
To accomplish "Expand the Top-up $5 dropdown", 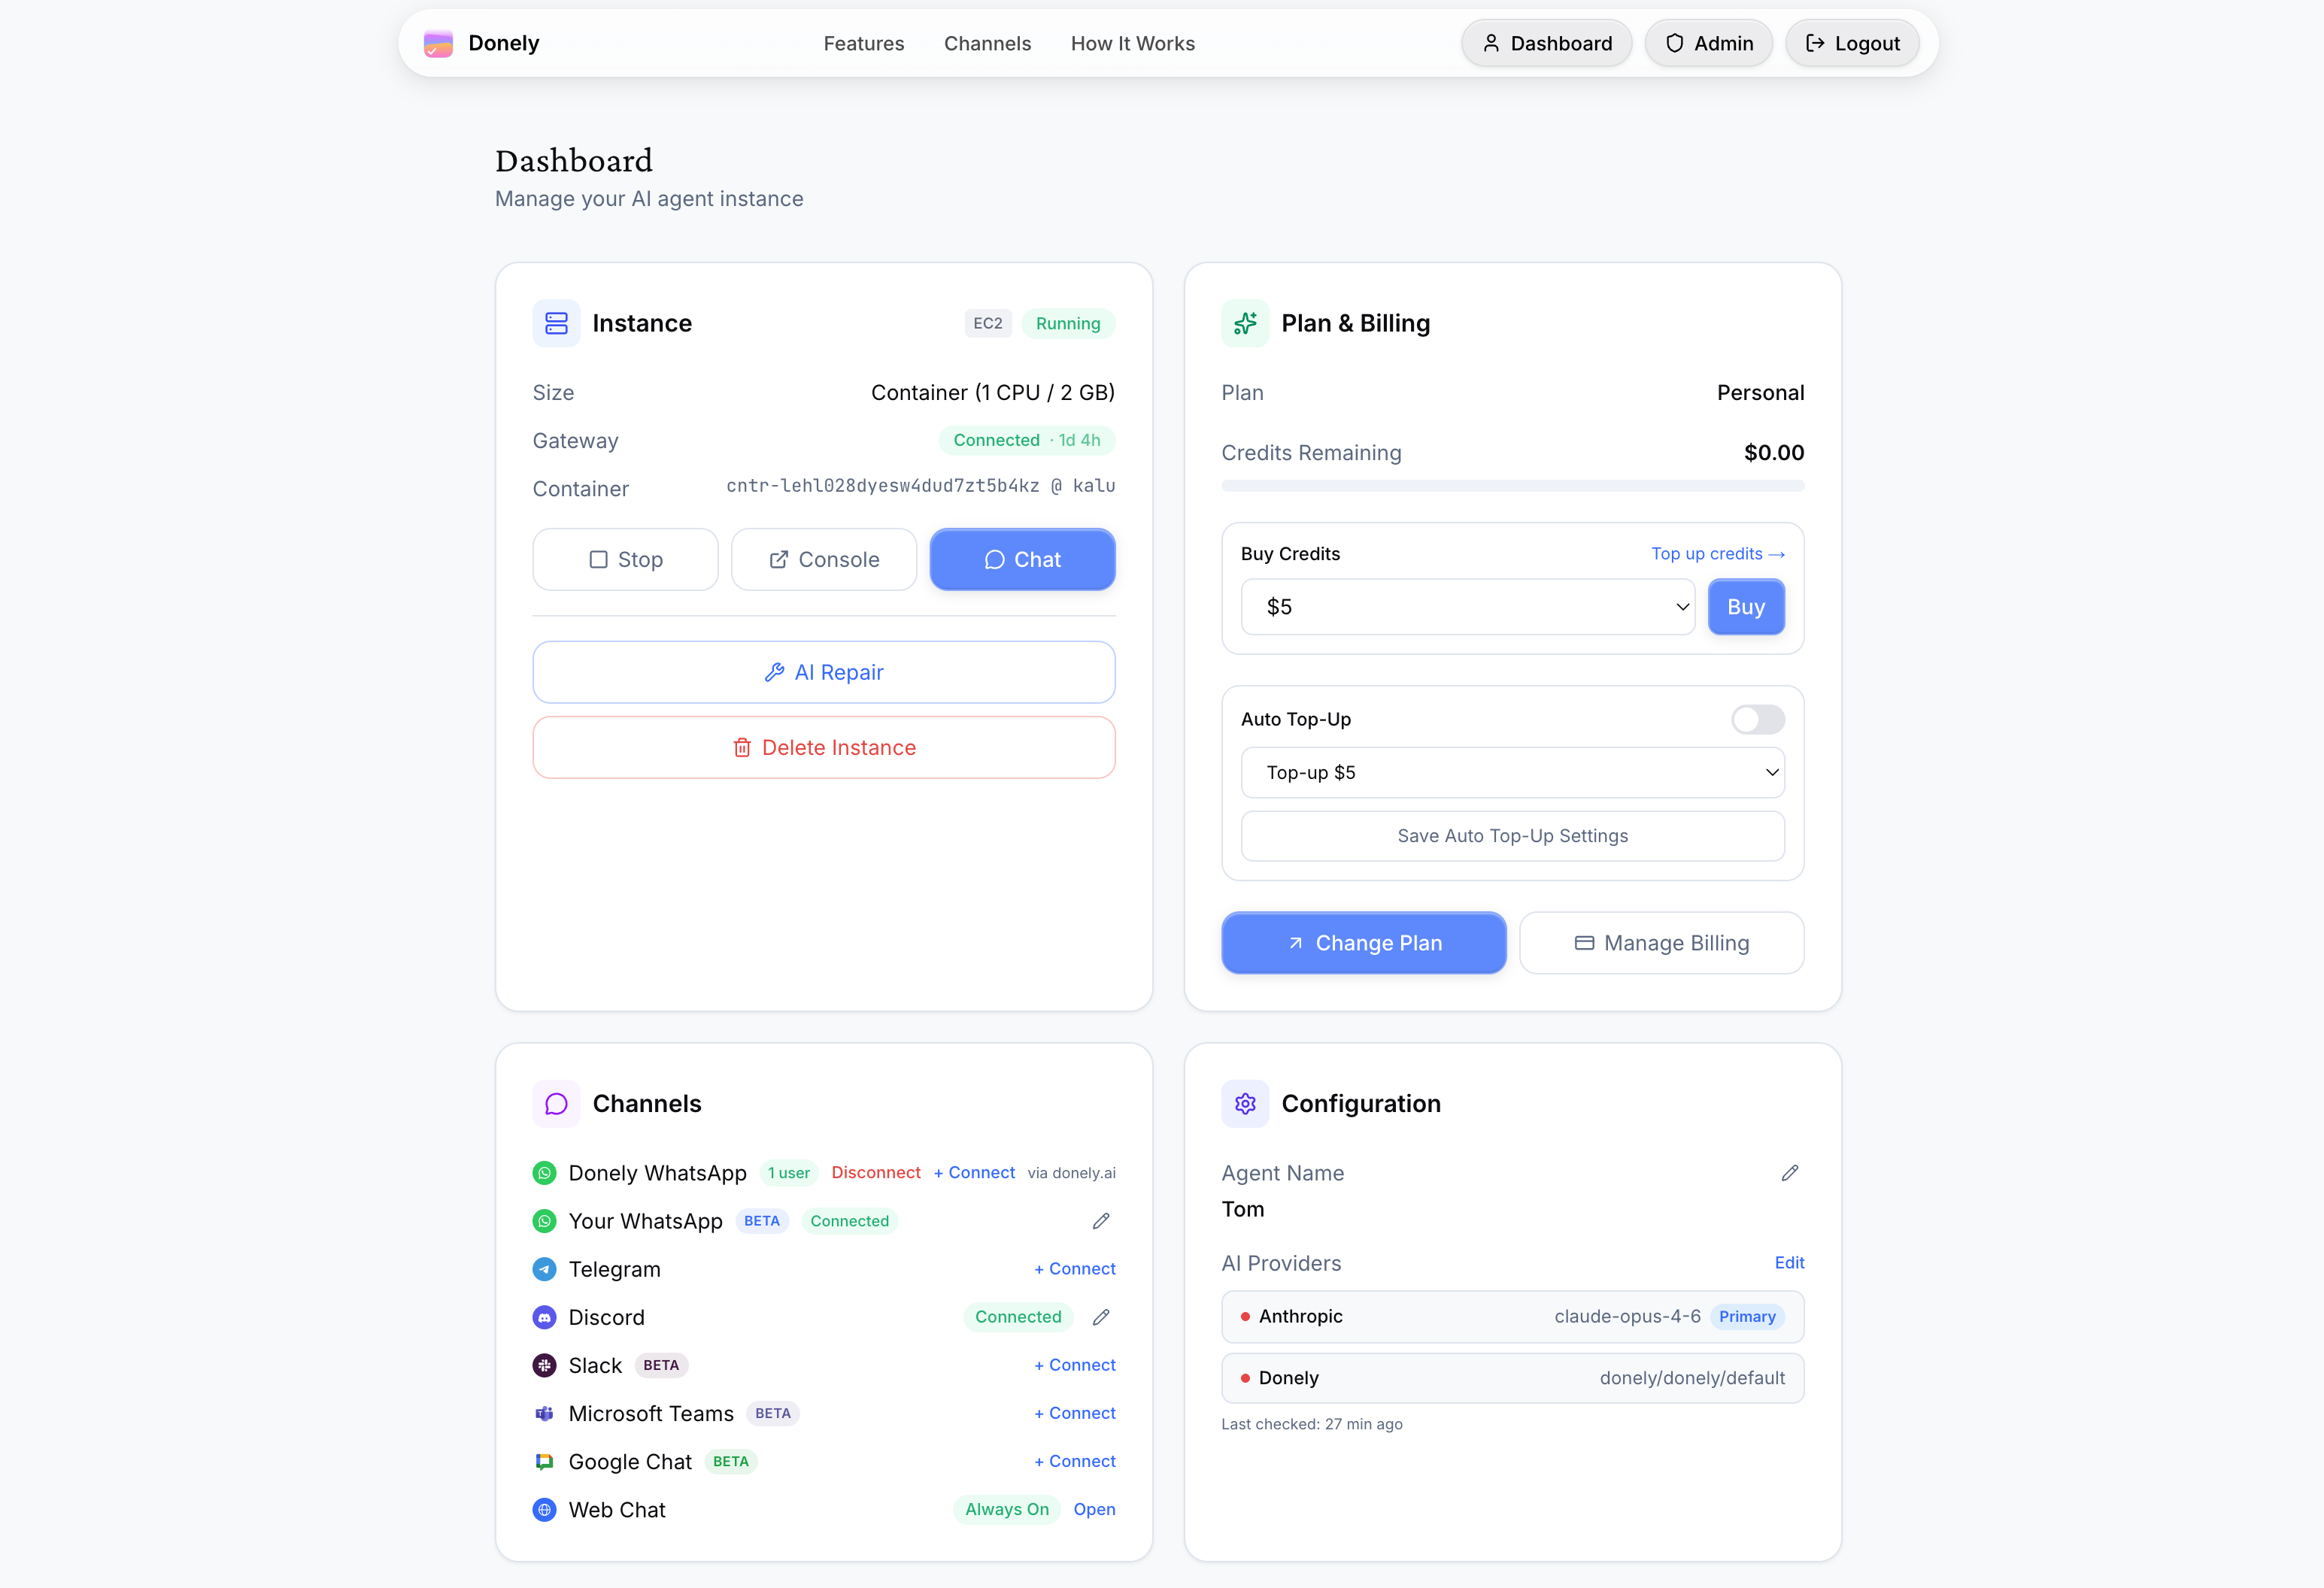I will pyautogui.click(x=1512, y=772).
